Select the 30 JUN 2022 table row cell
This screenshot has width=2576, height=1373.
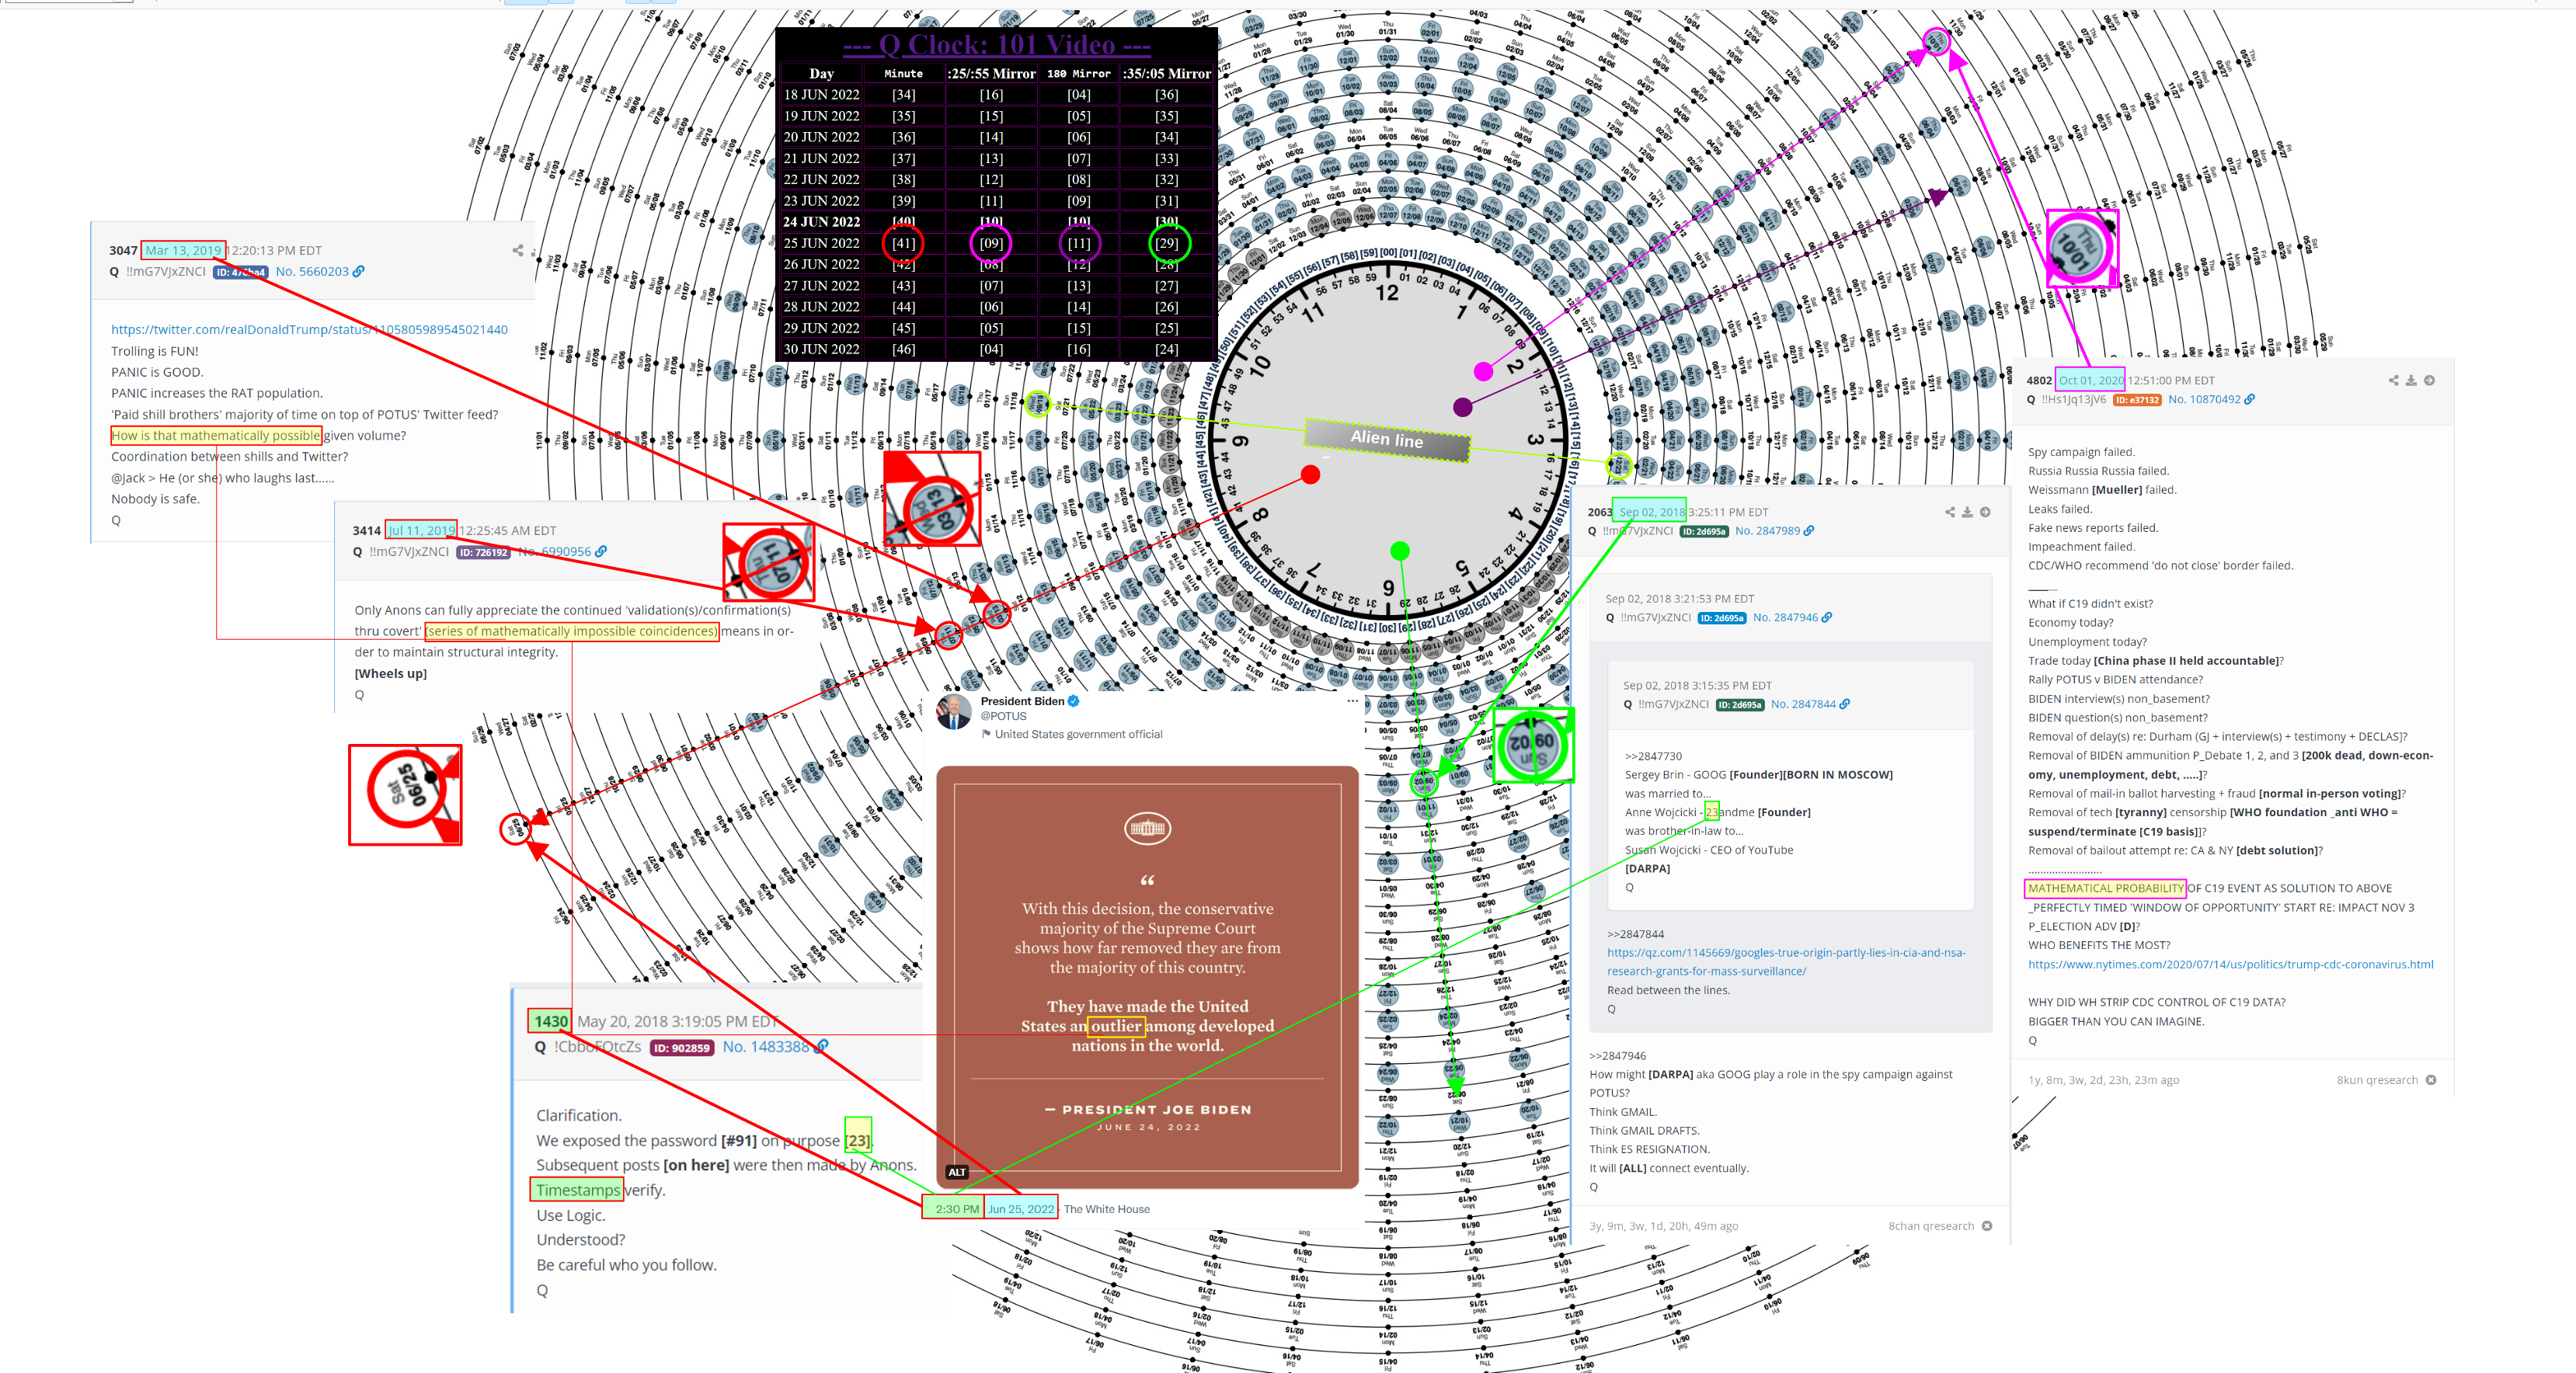point(821,350)
